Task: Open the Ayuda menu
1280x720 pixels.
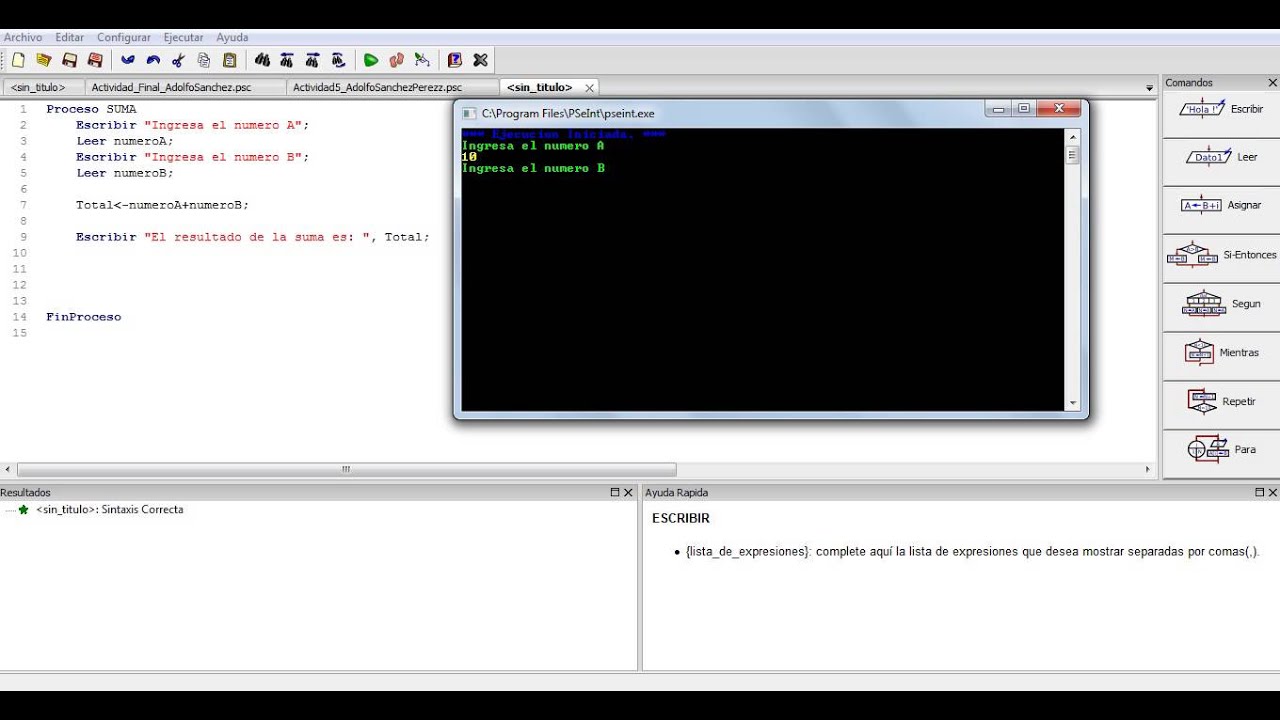Action: tap(232, 37)
